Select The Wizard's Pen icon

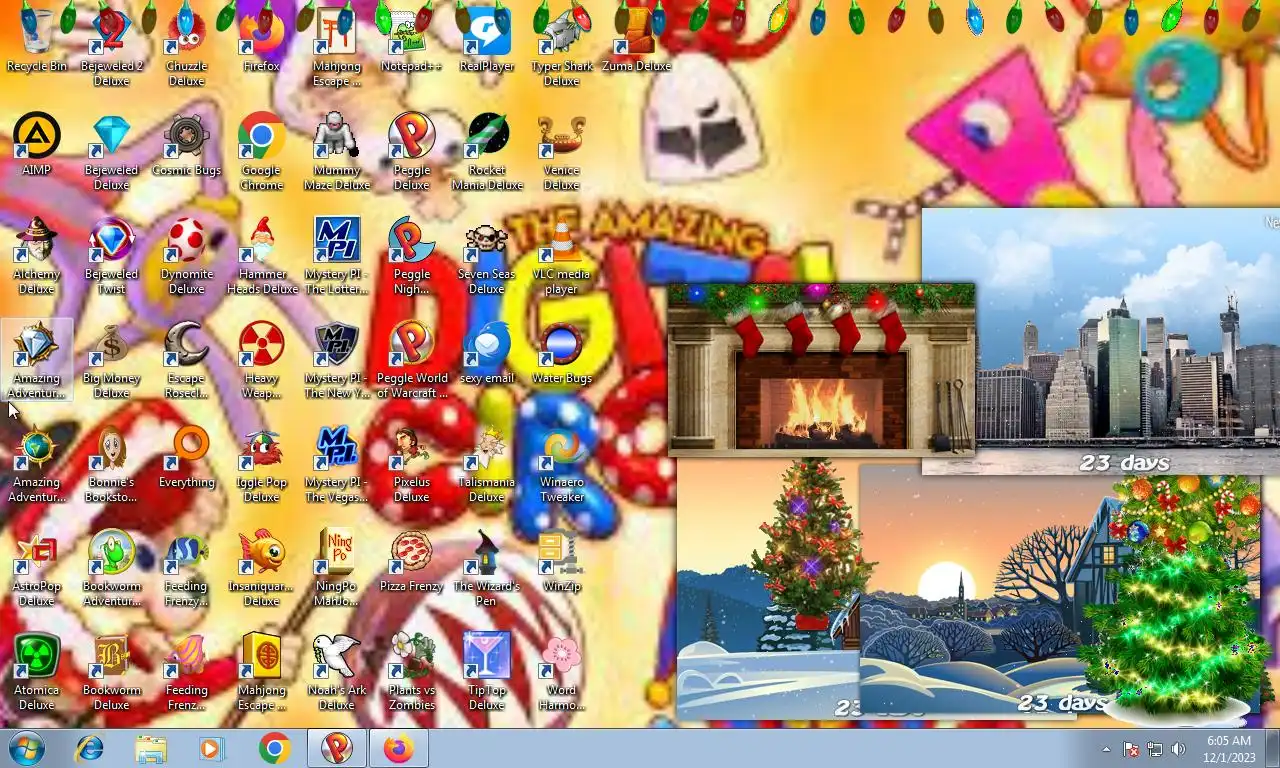(486, 568)
